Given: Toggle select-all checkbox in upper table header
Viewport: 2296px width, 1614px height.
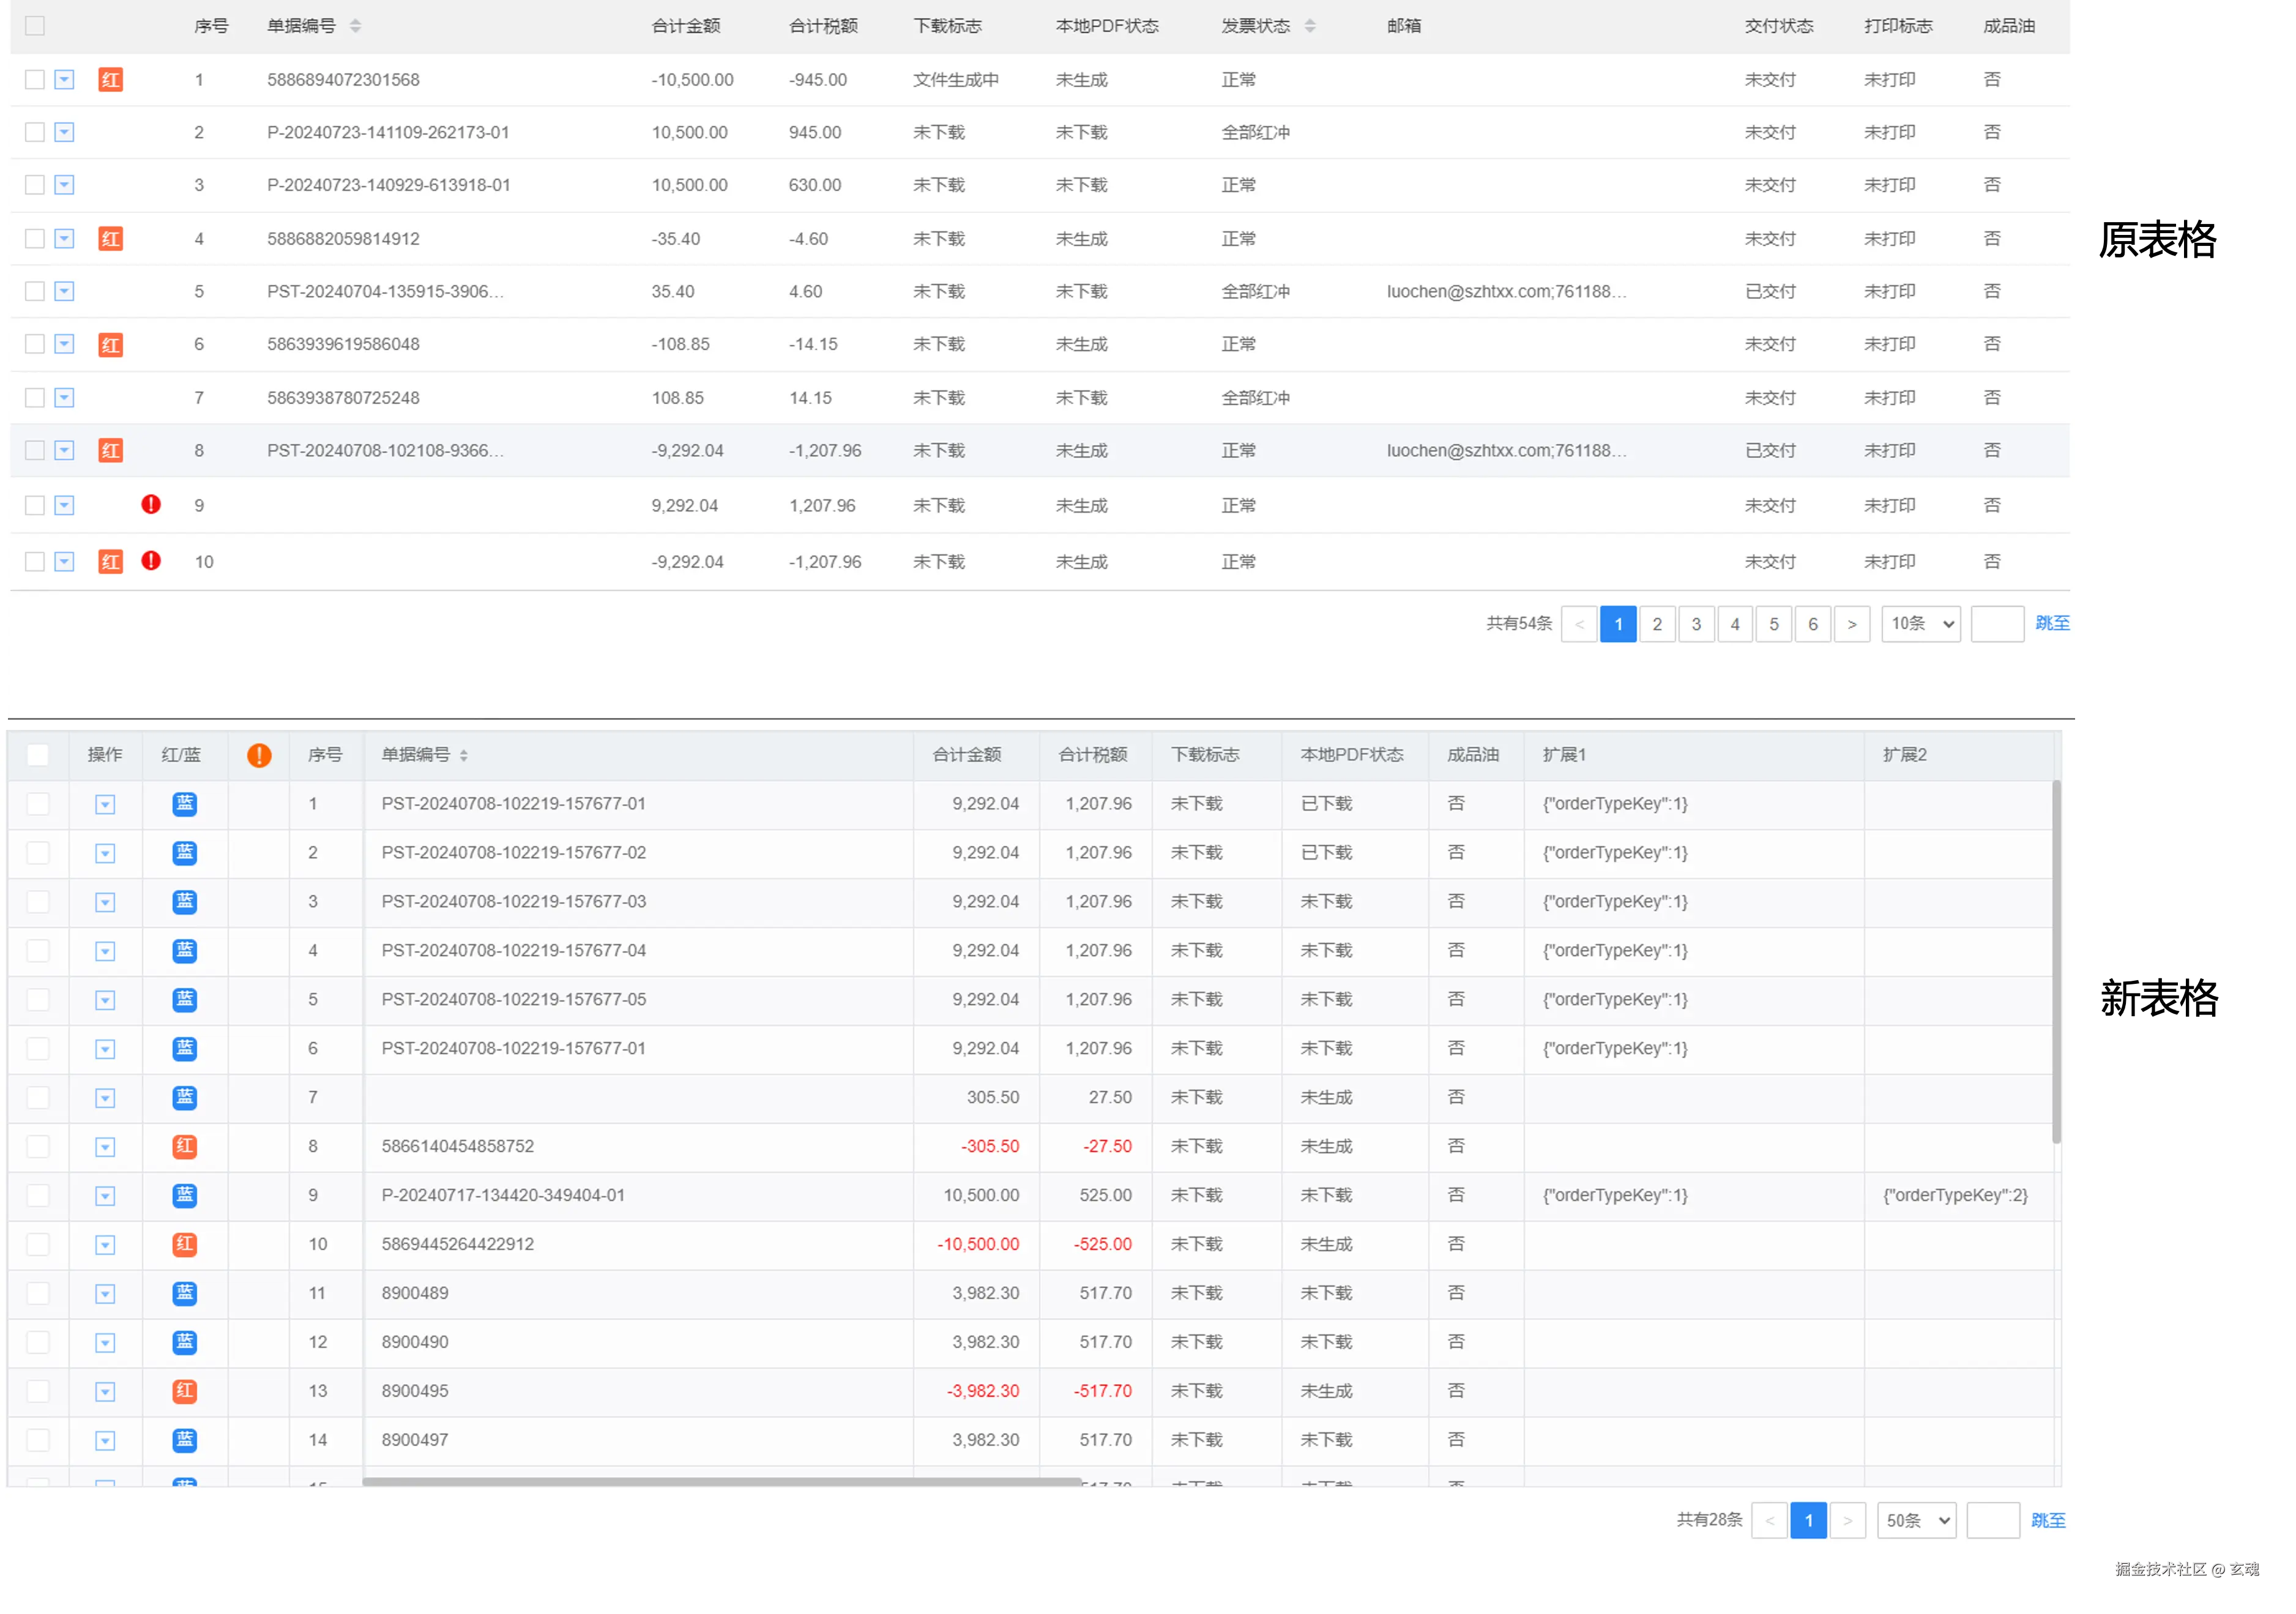Looking at the screenshot, I should point(35,26).
